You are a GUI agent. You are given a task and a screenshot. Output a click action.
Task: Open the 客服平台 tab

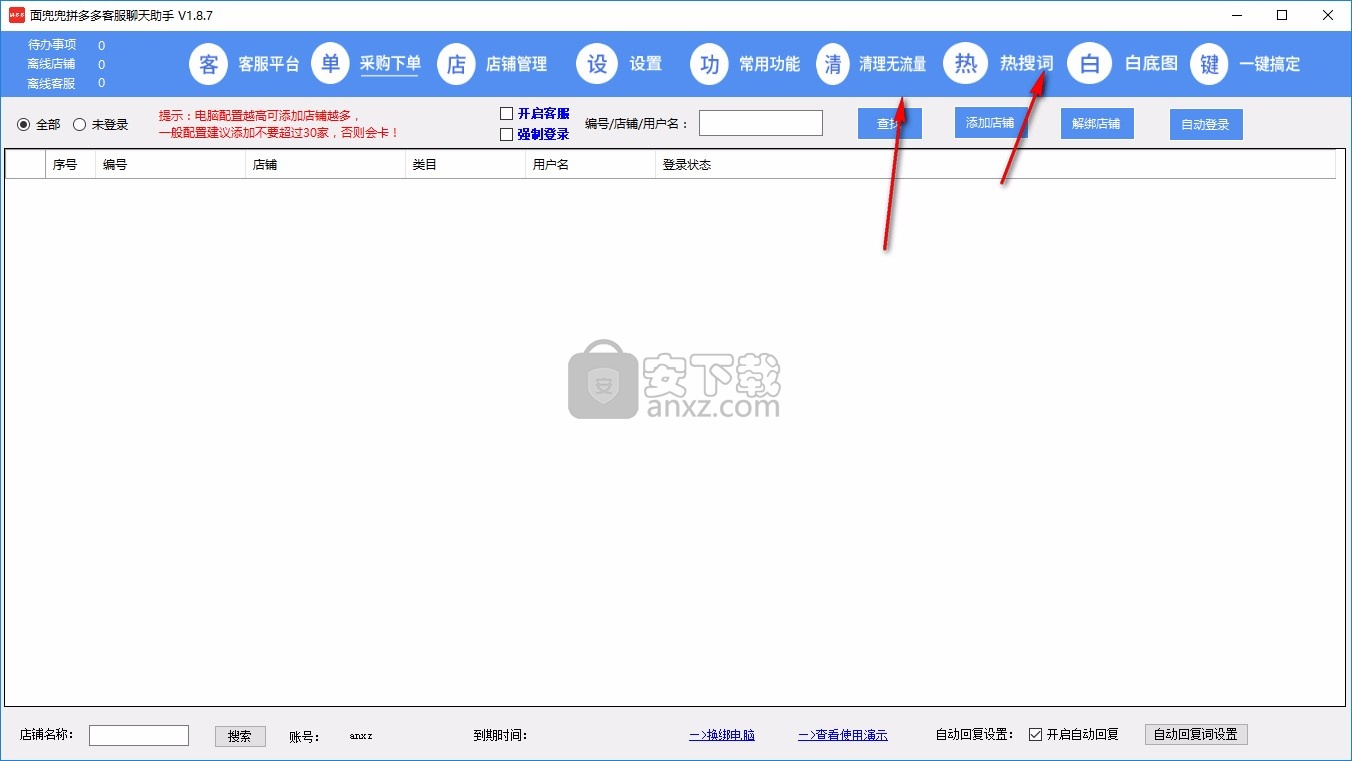tap(269, 64)
